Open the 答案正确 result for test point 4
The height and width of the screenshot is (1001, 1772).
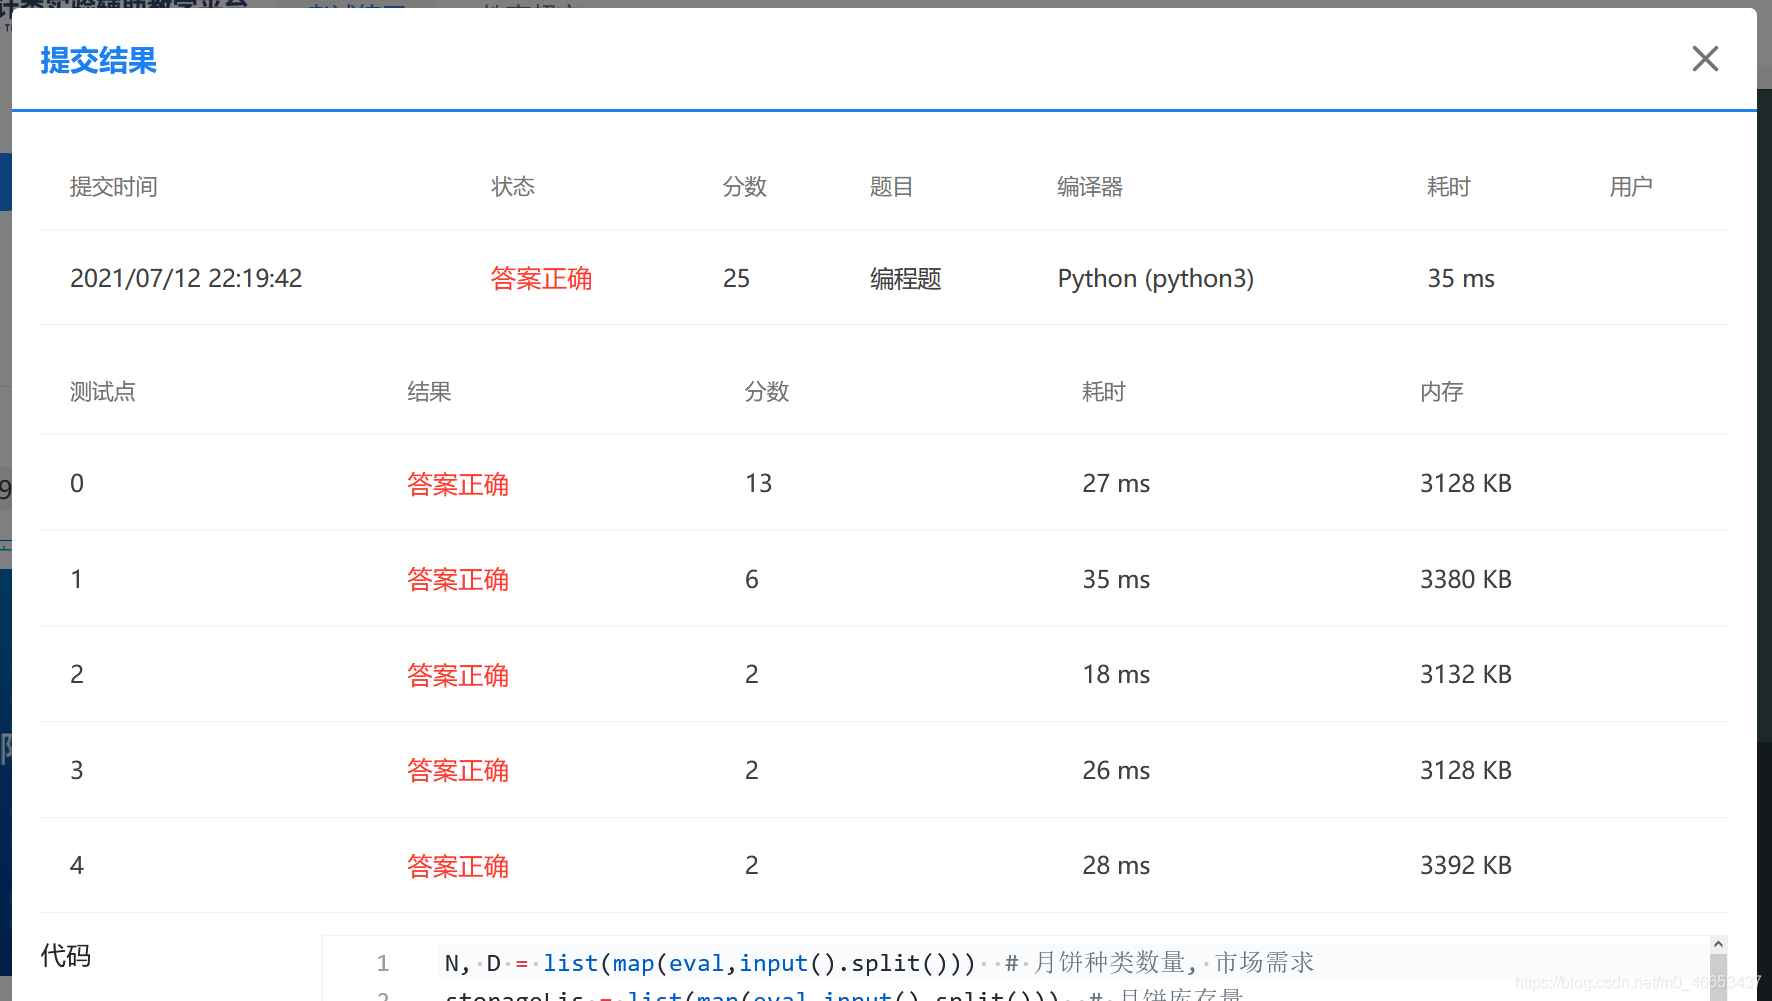click(x=458, y=866)
